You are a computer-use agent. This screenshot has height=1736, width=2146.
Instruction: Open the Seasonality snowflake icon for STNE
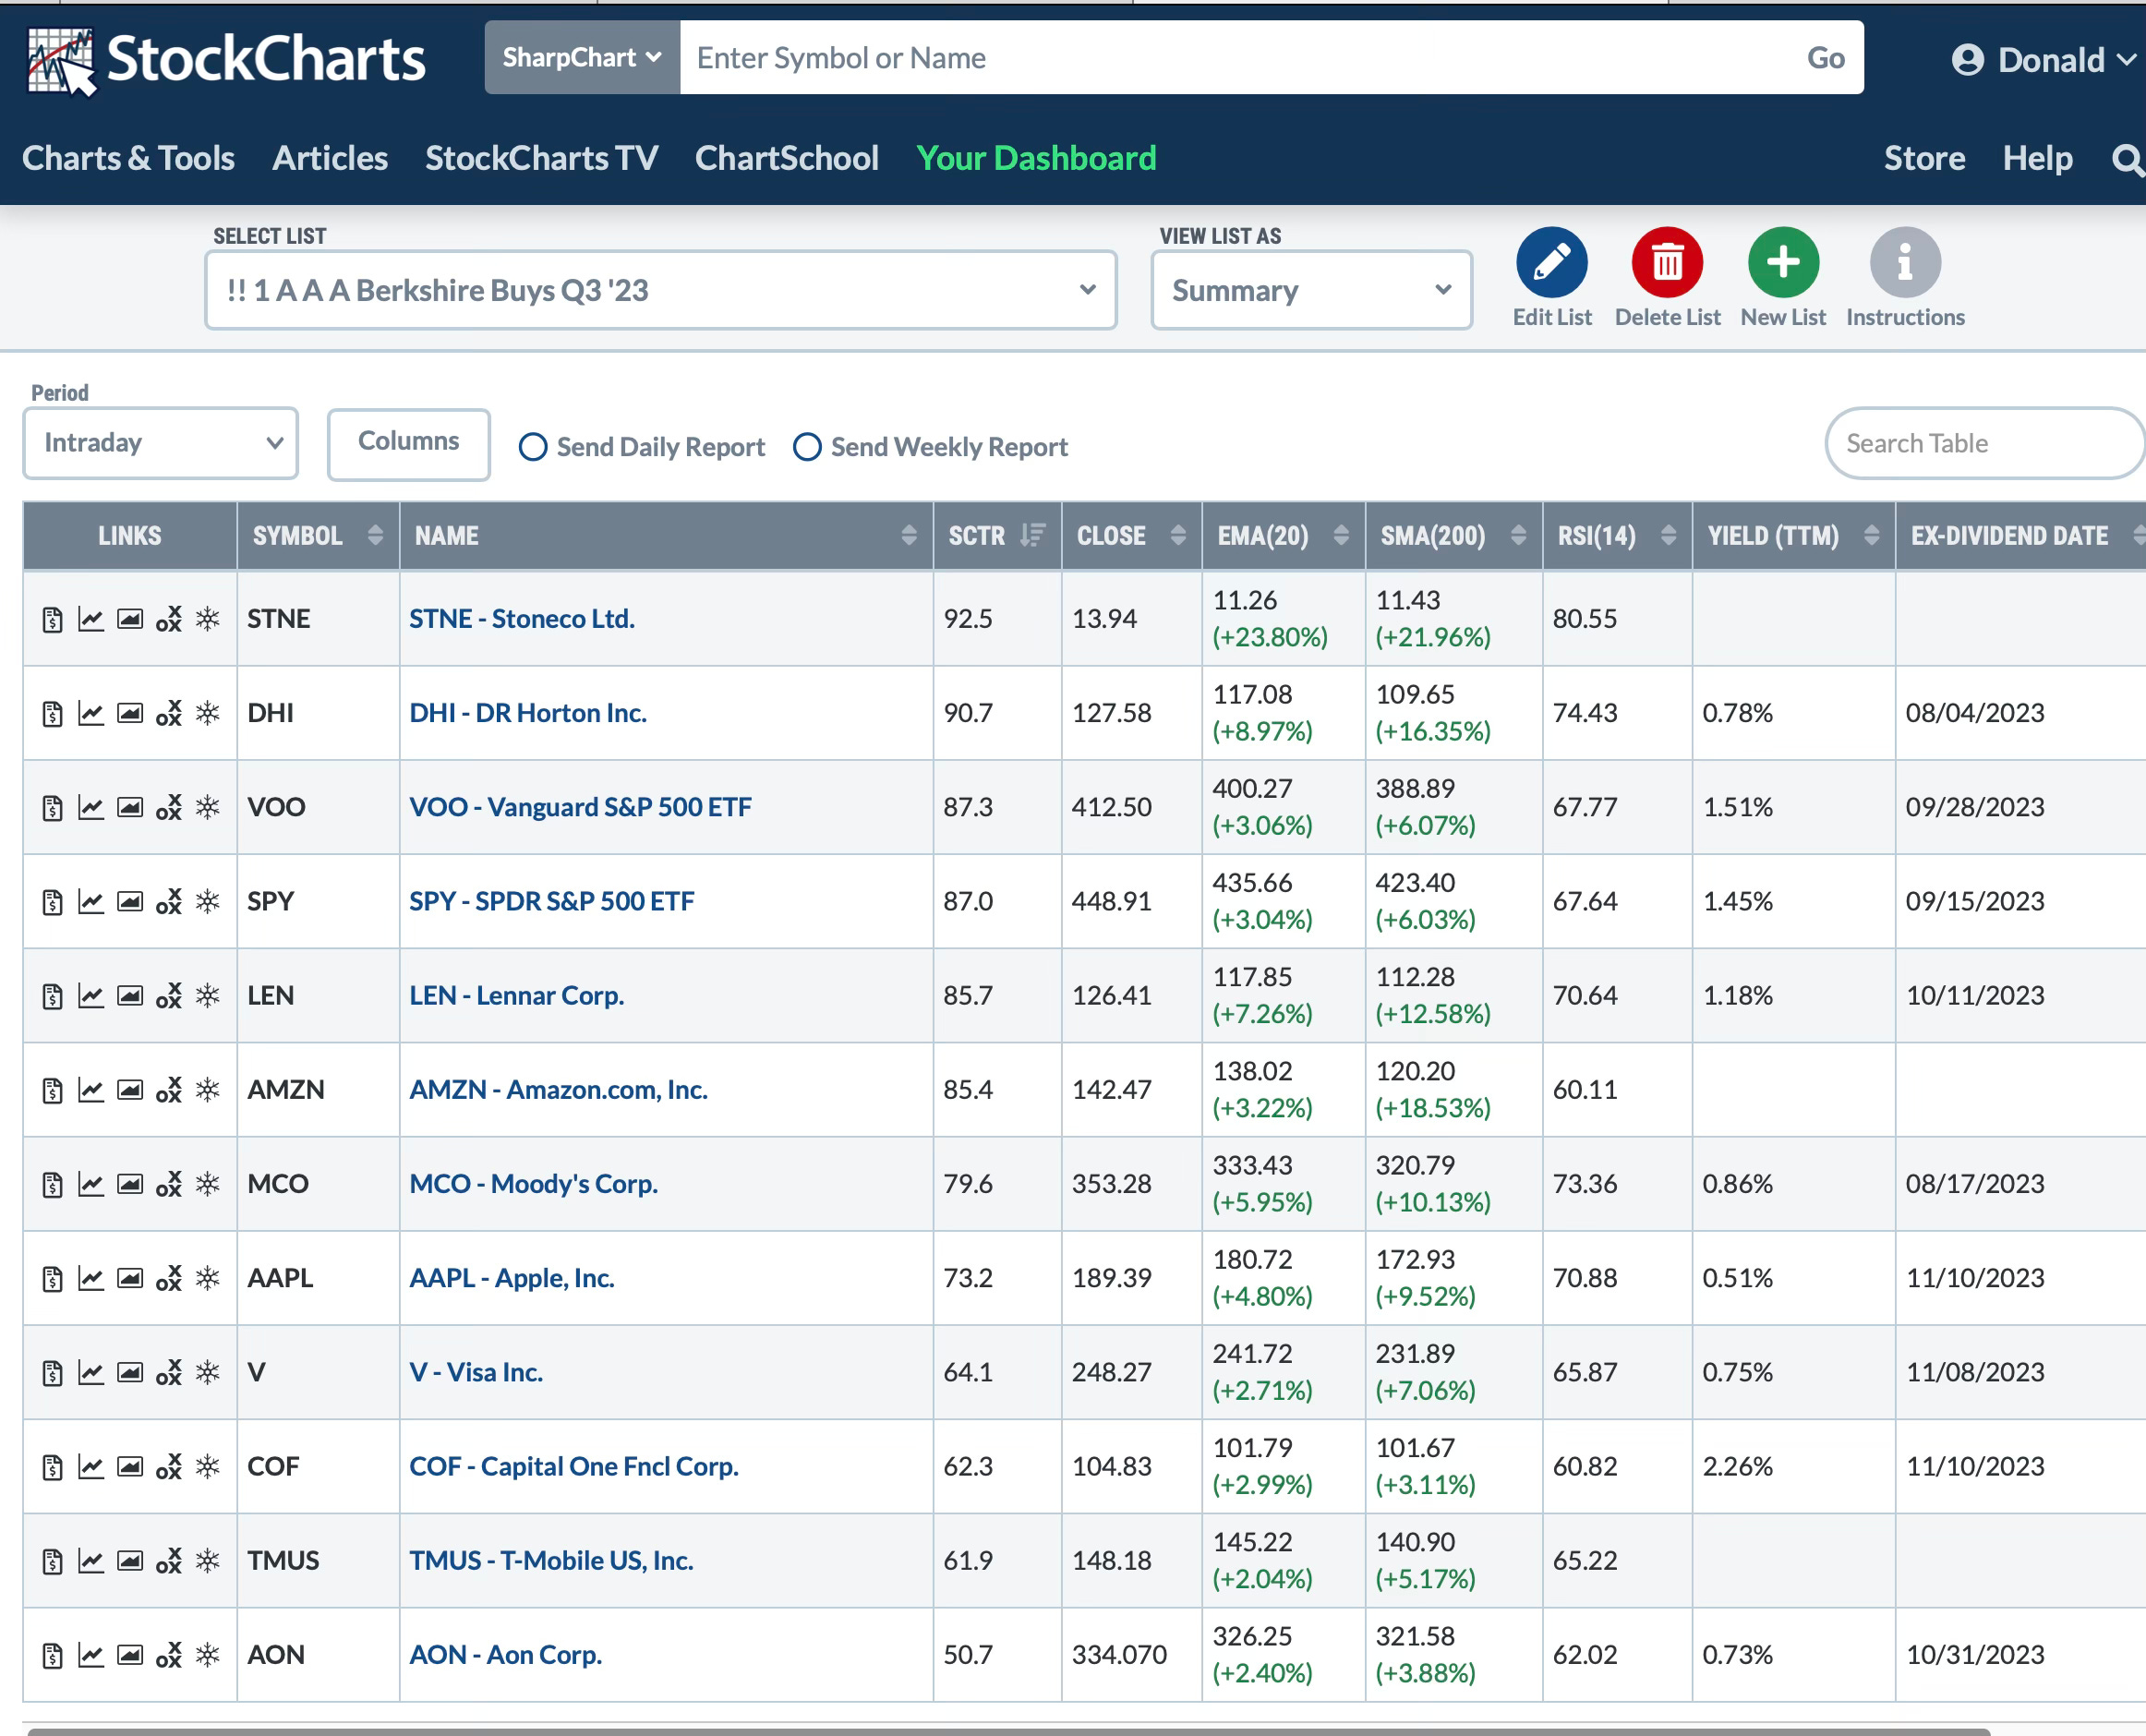[x=208, y=619]
